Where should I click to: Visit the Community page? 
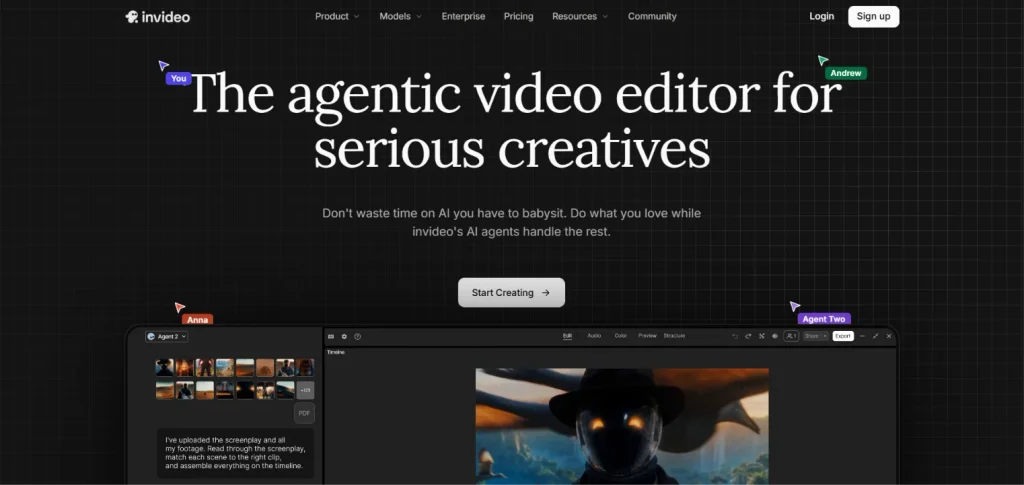pos(652,16)
